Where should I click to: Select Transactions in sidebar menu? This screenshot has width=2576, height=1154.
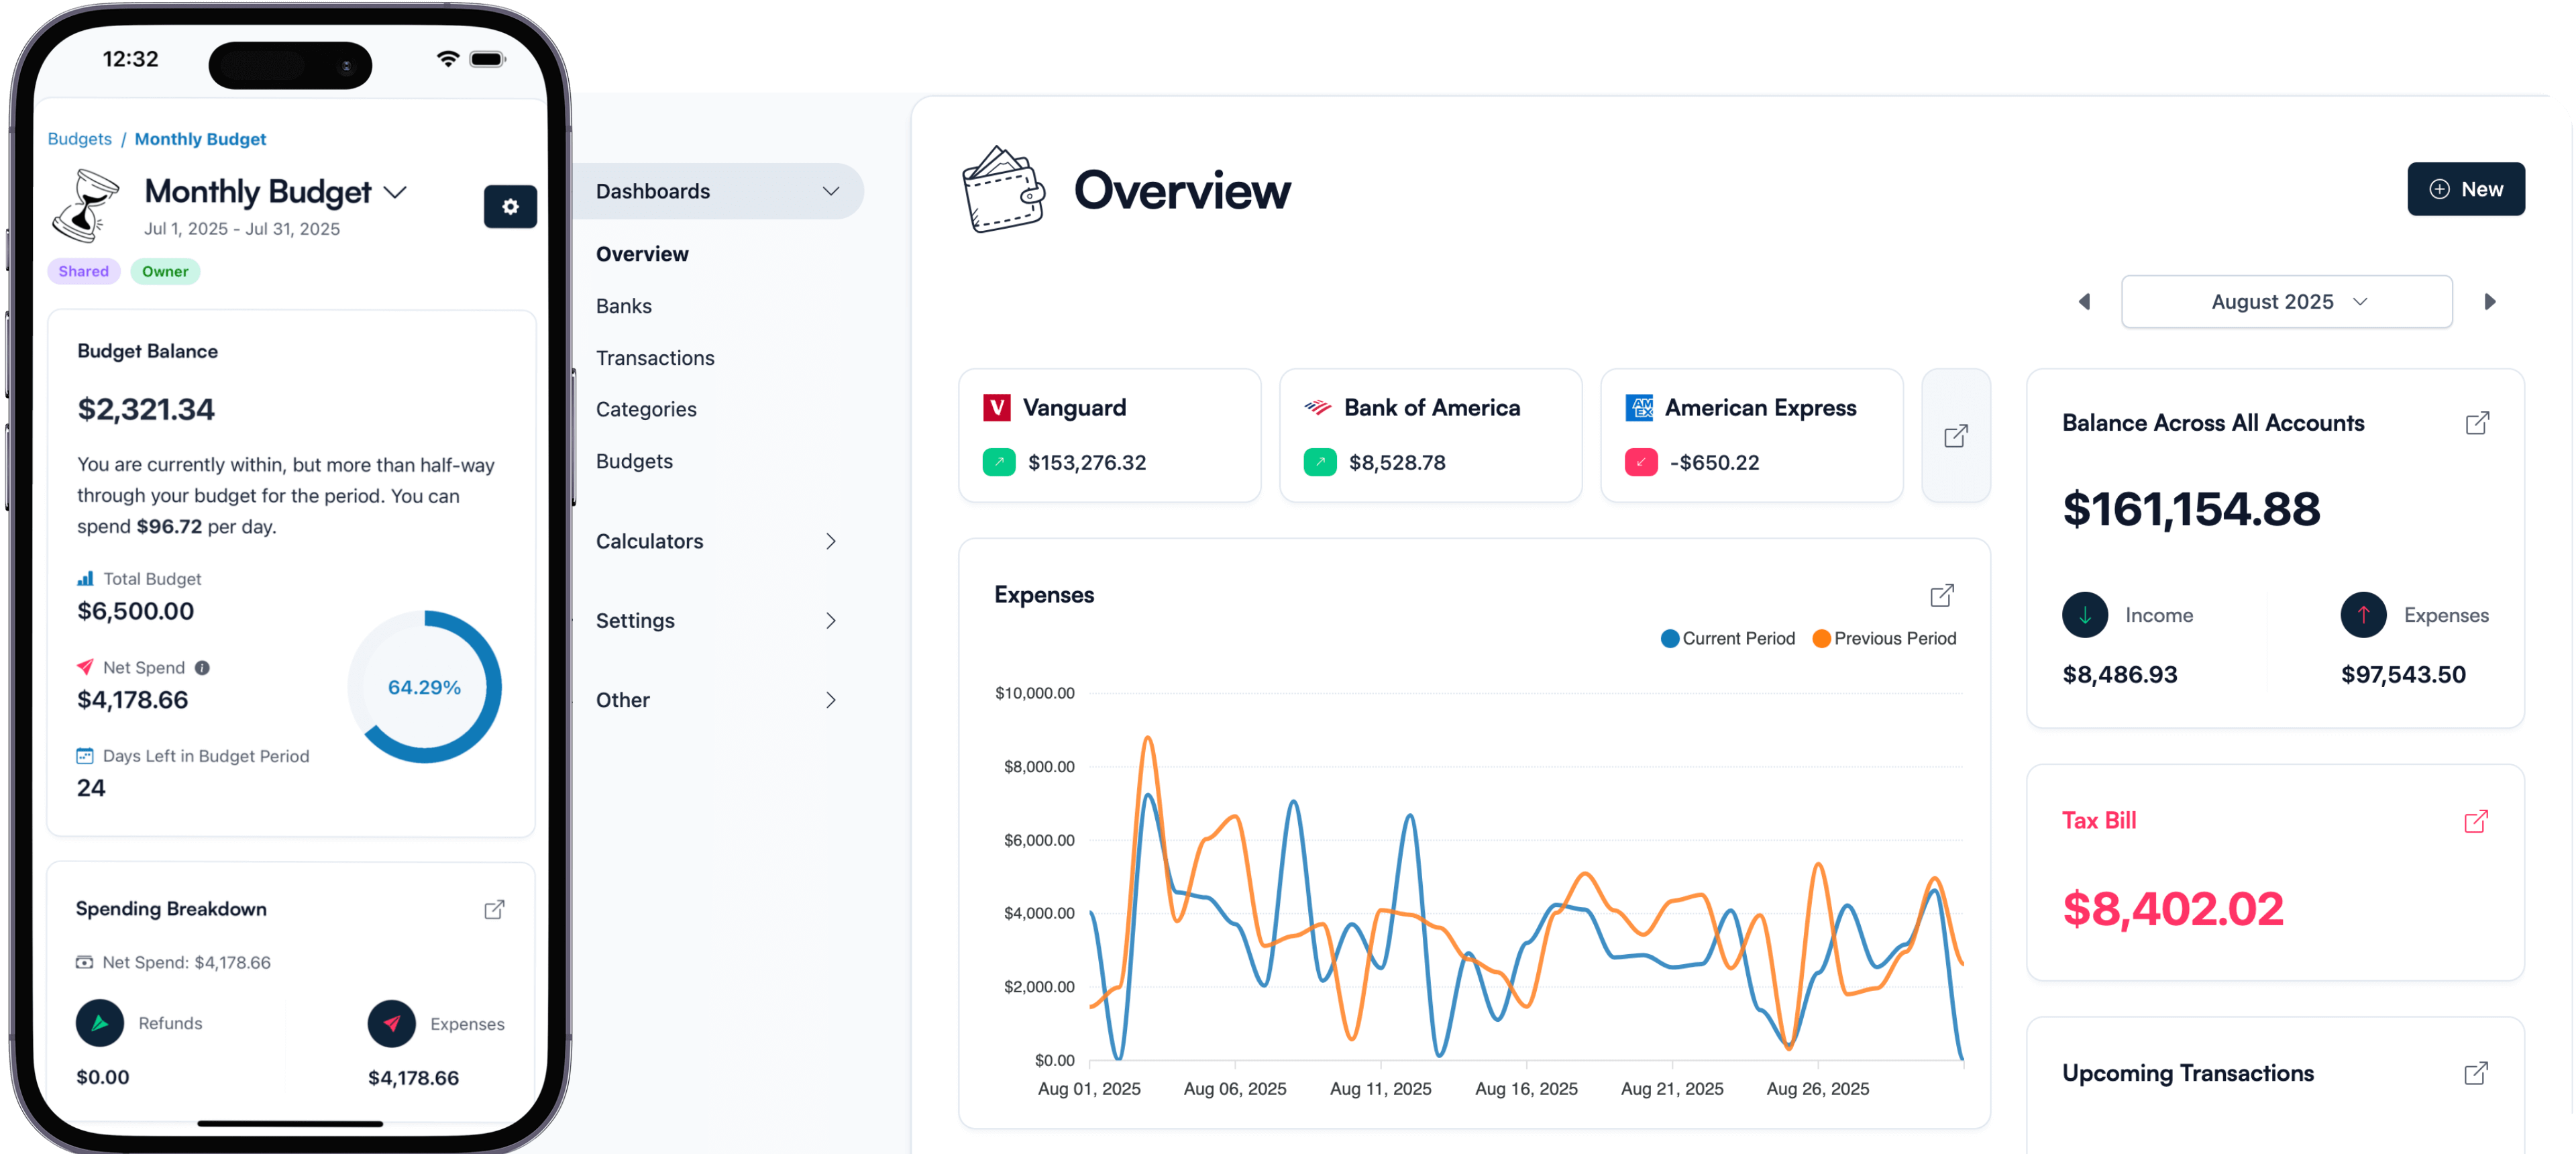coord(655,358)
